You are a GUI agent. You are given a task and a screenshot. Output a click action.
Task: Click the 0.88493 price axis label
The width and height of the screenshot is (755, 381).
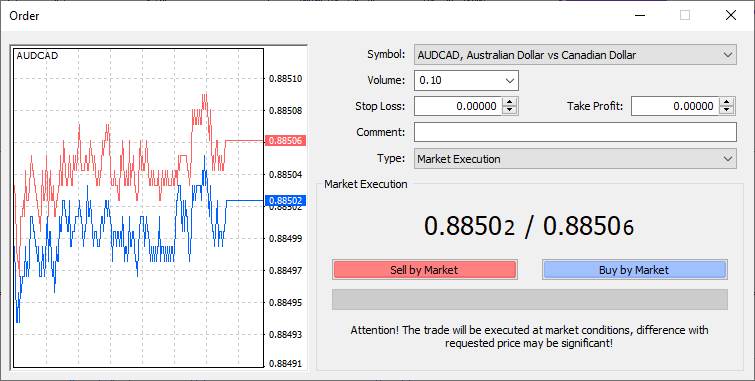(286, 334)
